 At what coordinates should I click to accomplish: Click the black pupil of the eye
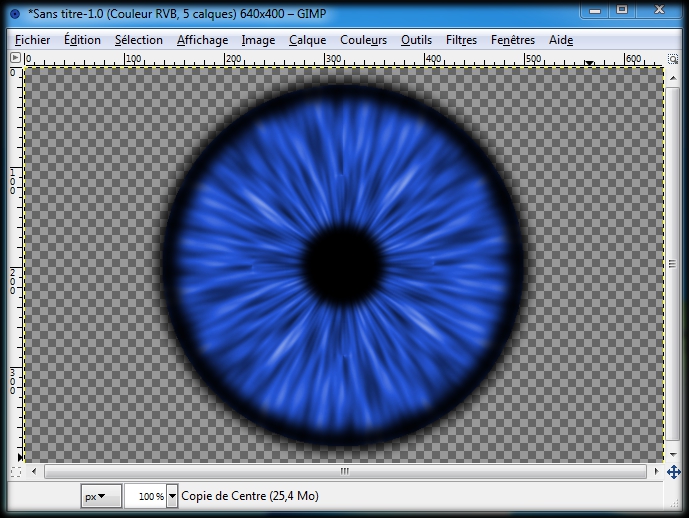(x=342, y=262)
